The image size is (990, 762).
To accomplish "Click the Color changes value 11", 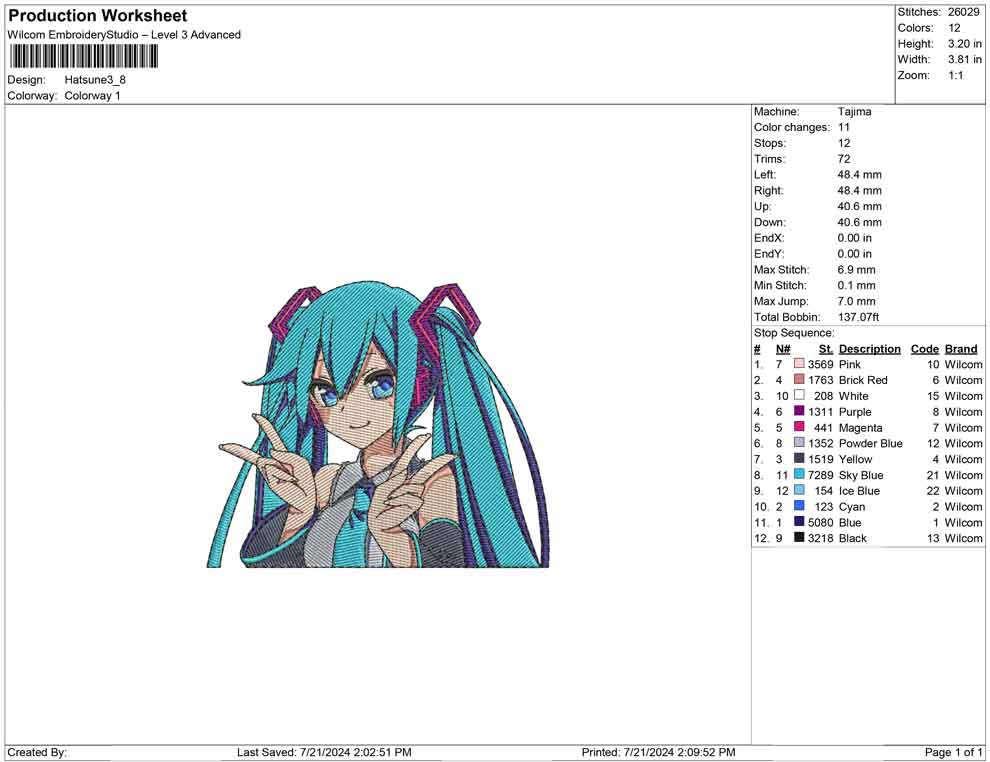I will coord(844,128).
